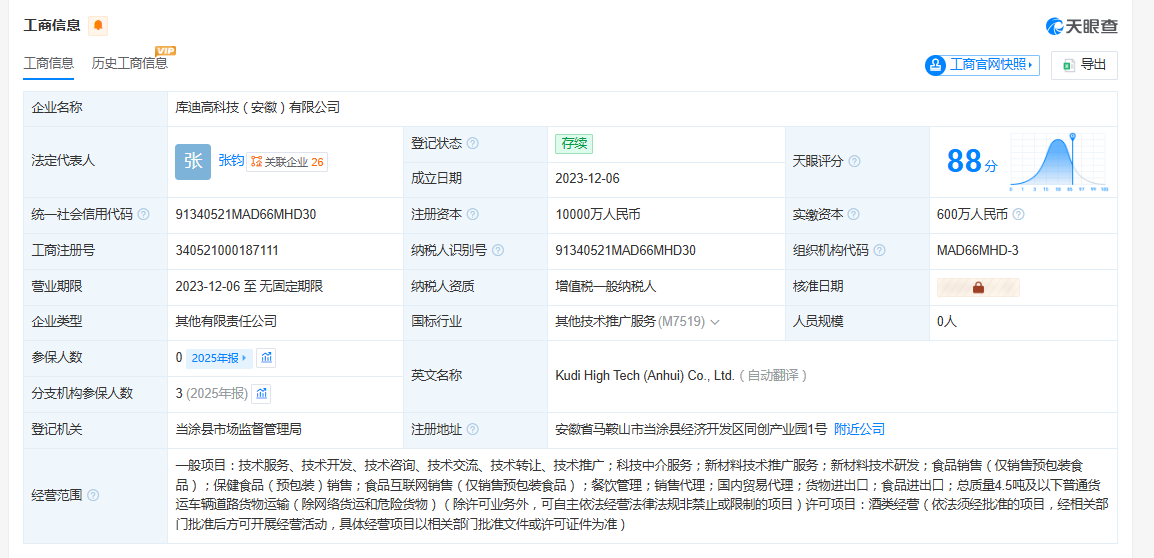The height and width of the screenshot is (558, 1154).
Task: Click 其他技术推广服务 (M7519) industry text
Action: pos(630,322)
